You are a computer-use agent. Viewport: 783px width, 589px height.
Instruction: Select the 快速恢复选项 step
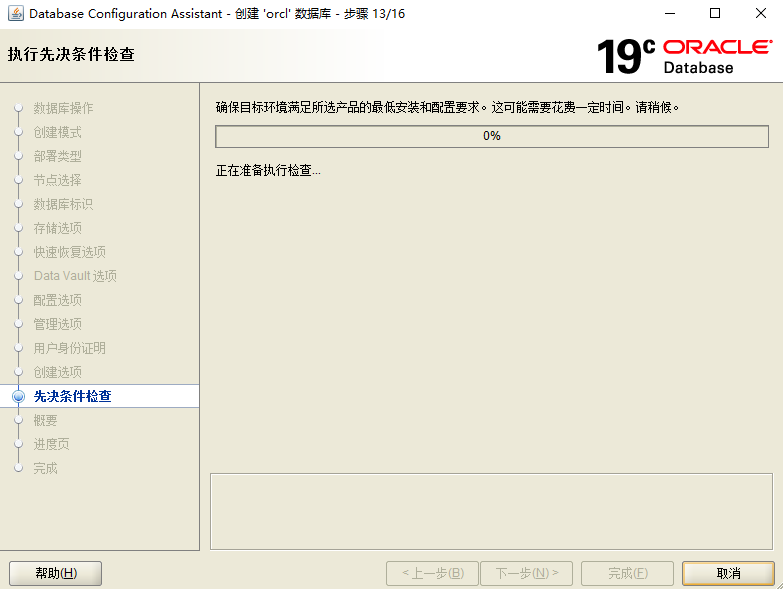pos(69,252)
